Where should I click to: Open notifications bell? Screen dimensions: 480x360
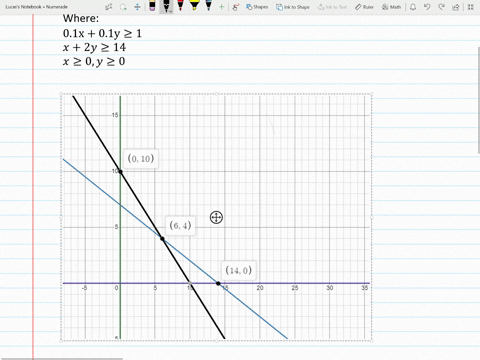point(413,7)
